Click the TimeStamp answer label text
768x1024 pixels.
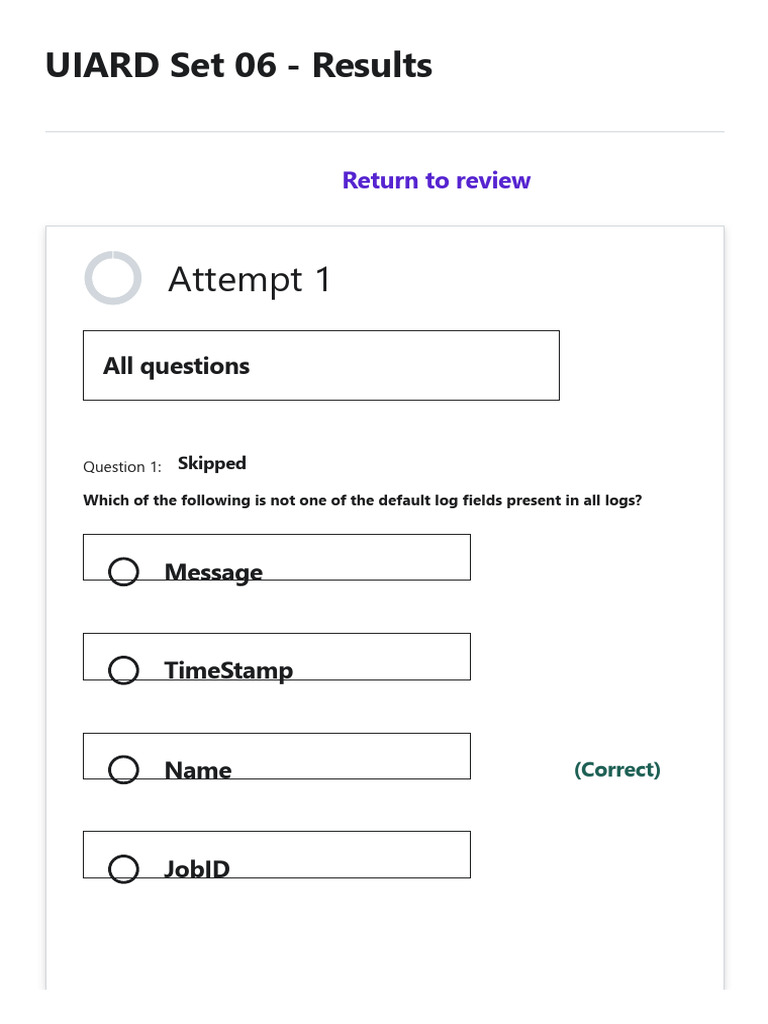coord(228,670)
